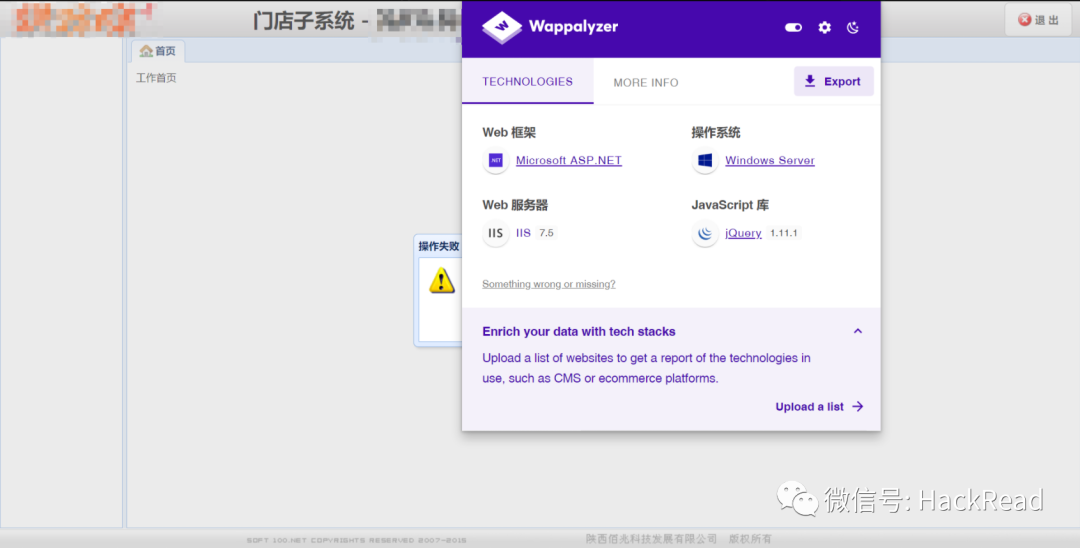Open the Microsoft ASP.NET link
1080x548 pixels.
tap(569, 160)
